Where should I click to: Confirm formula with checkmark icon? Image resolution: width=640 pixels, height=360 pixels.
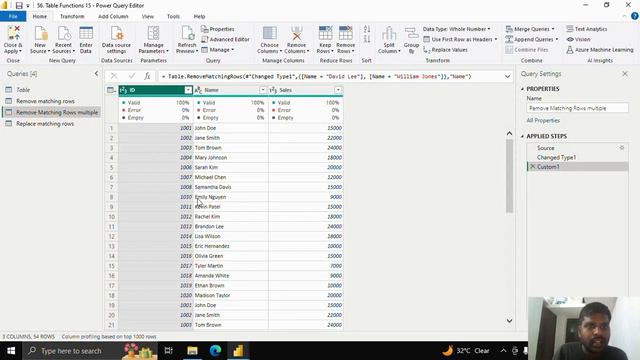coord(131,76)
